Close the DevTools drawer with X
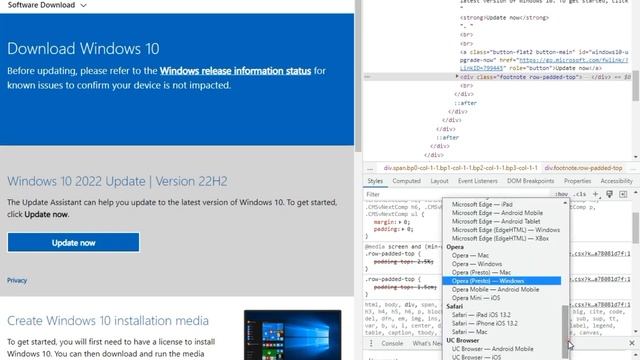Screen dimensions: 640x360 [632, 343]
